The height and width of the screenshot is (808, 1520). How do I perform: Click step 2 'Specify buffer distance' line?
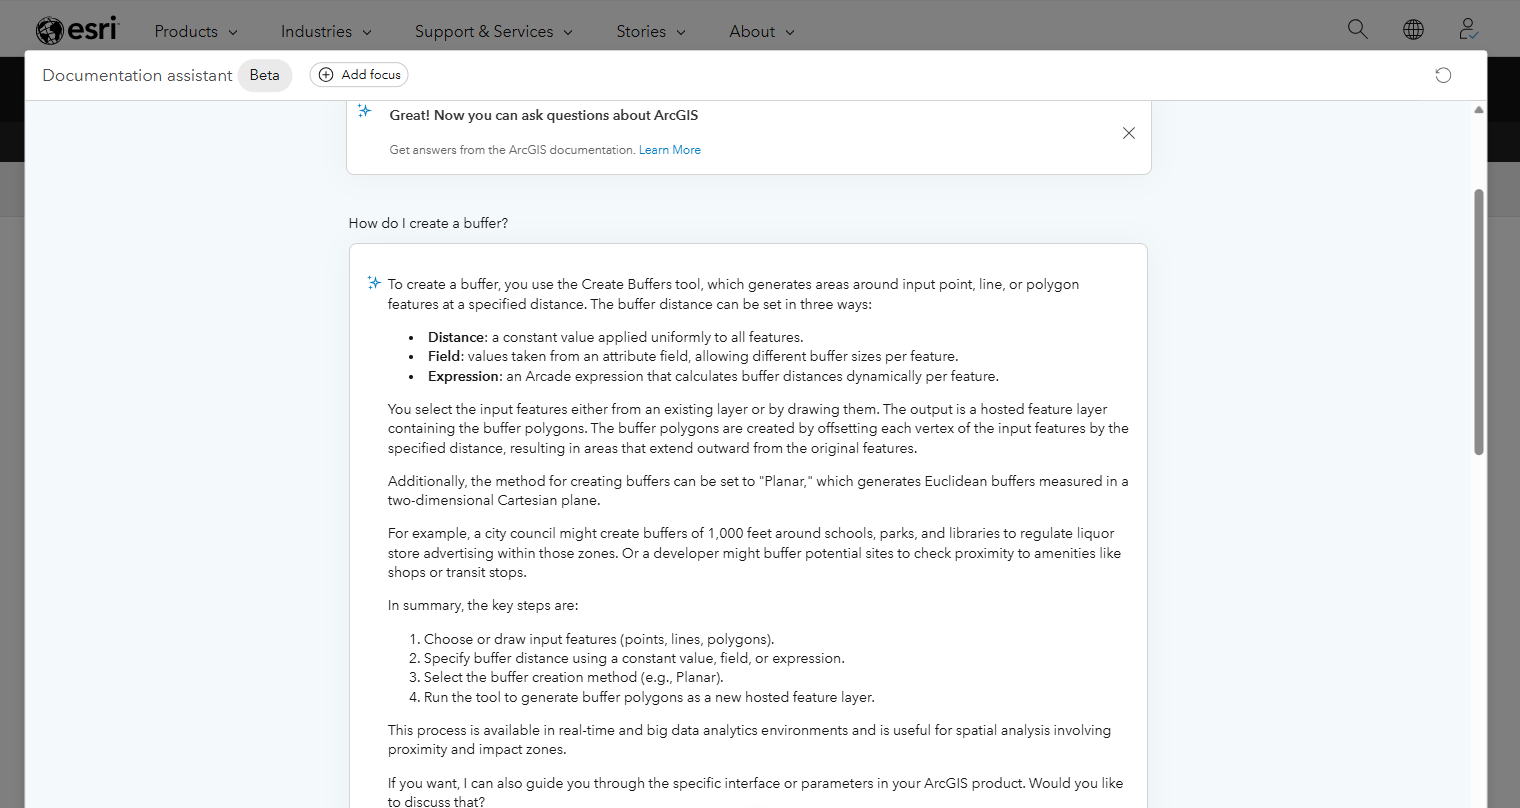[x=634, y=658]
